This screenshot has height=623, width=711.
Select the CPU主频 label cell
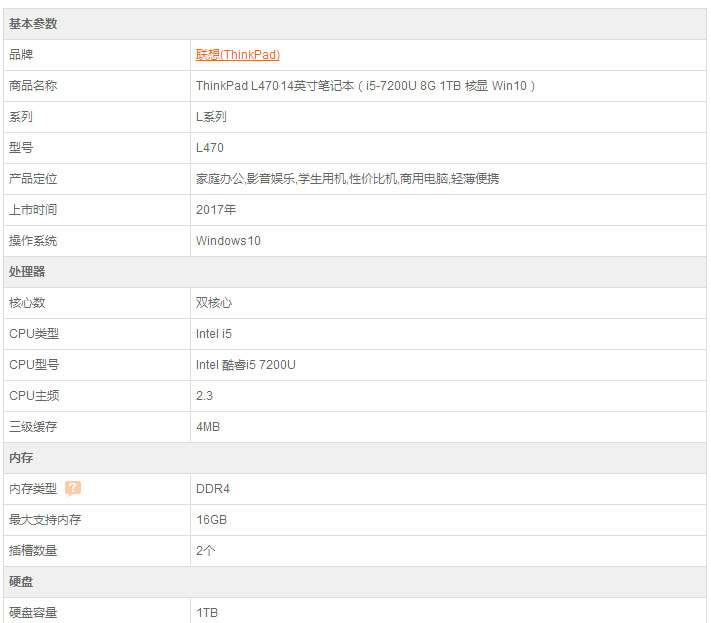(97, 396)
